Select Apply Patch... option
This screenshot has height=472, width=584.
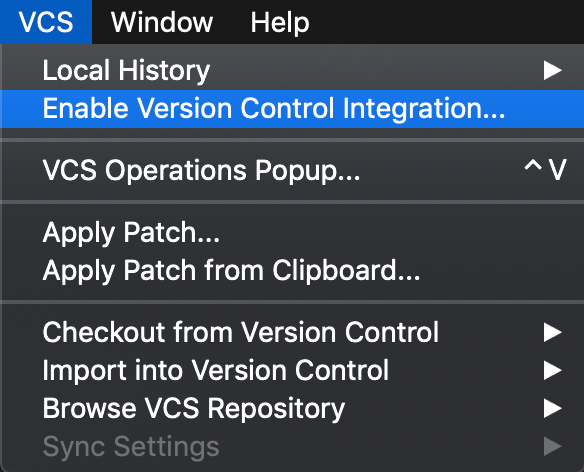292,232
